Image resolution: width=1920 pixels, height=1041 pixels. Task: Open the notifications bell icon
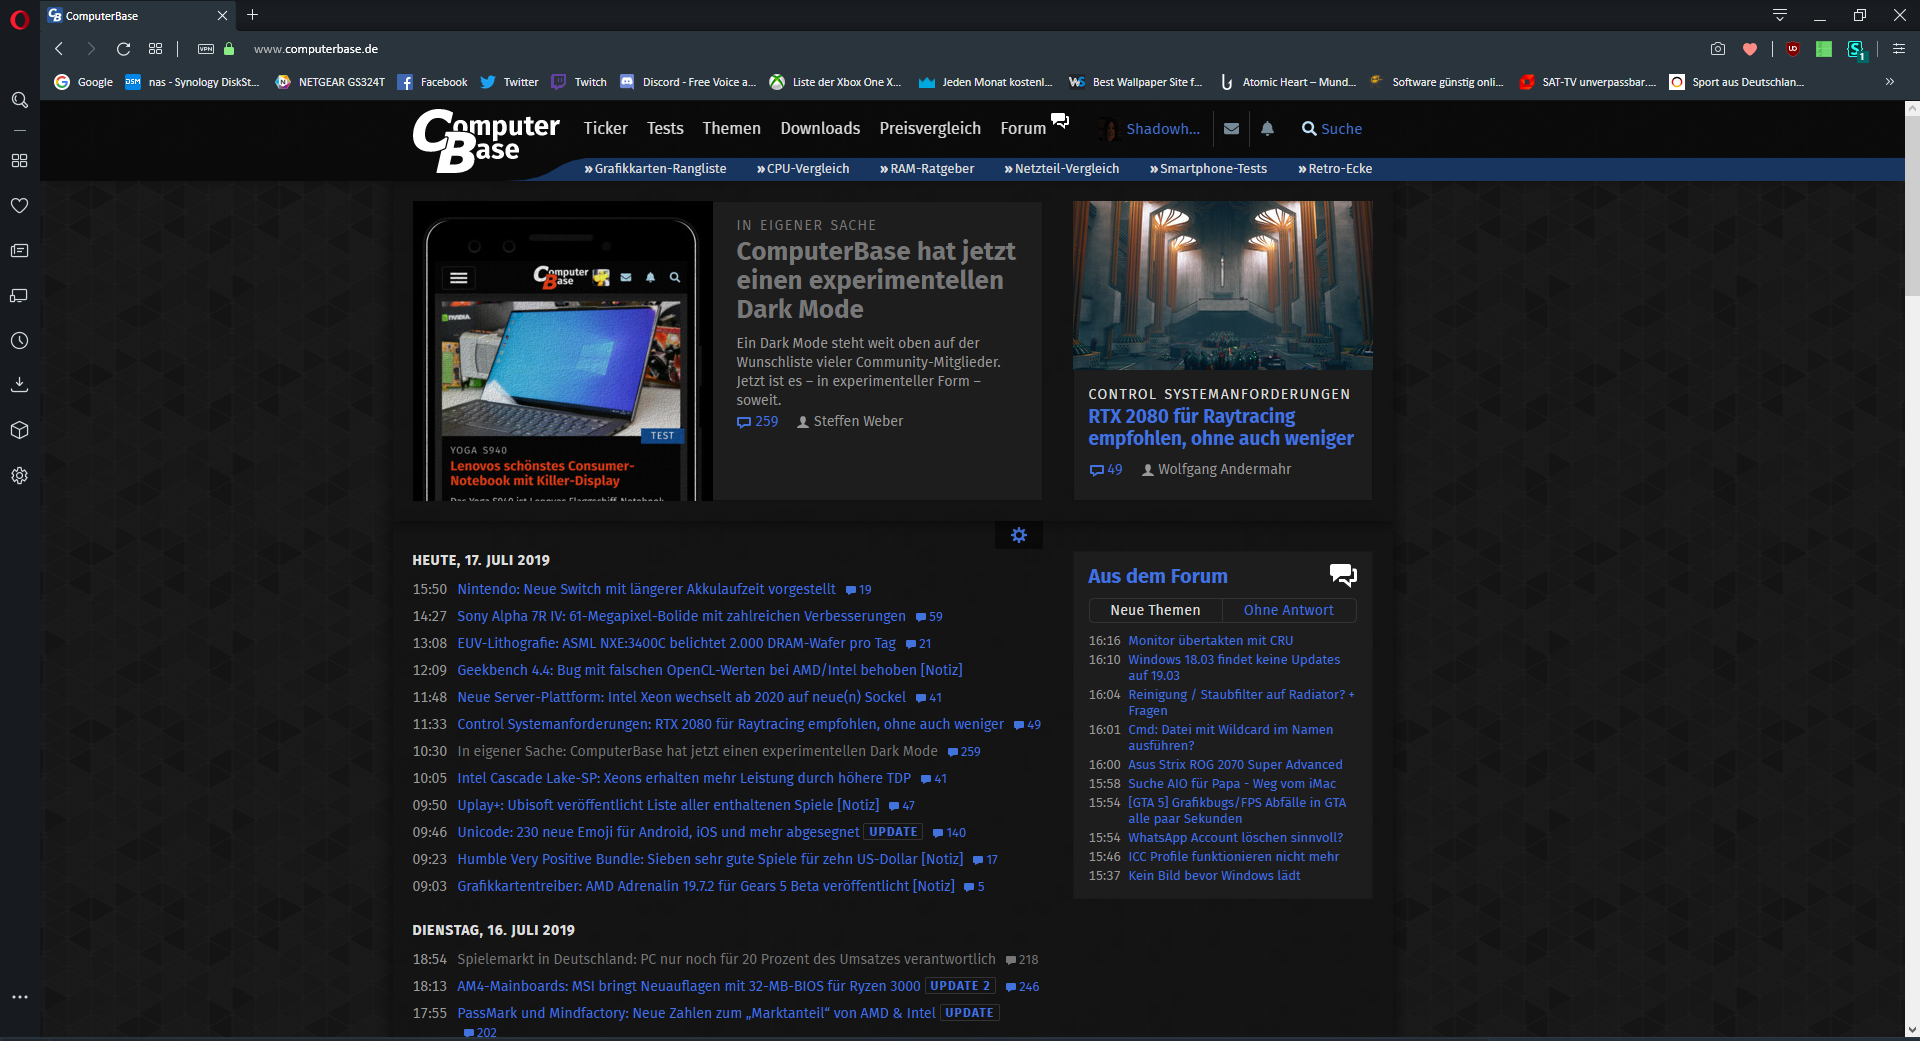click(x=1267, y=129)
